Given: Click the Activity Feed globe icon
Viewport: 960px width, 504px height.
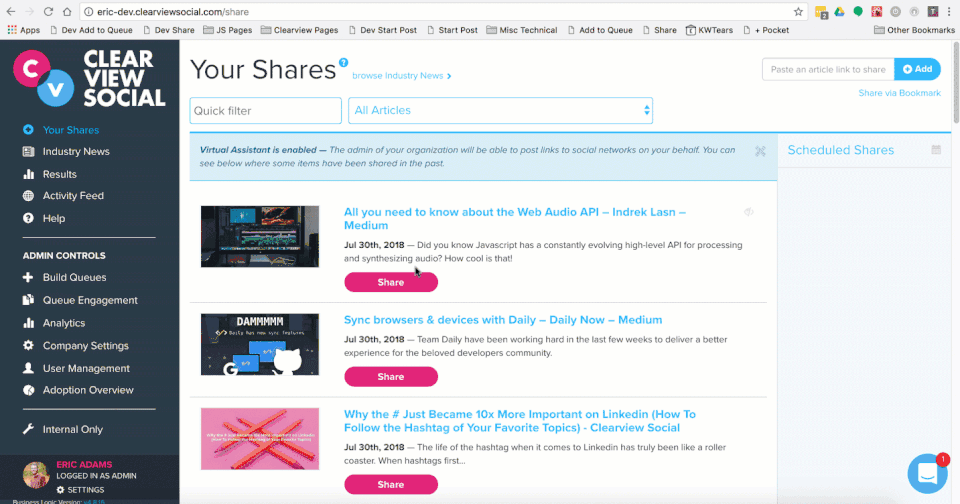Looking at the screenshot, I should [x=28, y=196].
